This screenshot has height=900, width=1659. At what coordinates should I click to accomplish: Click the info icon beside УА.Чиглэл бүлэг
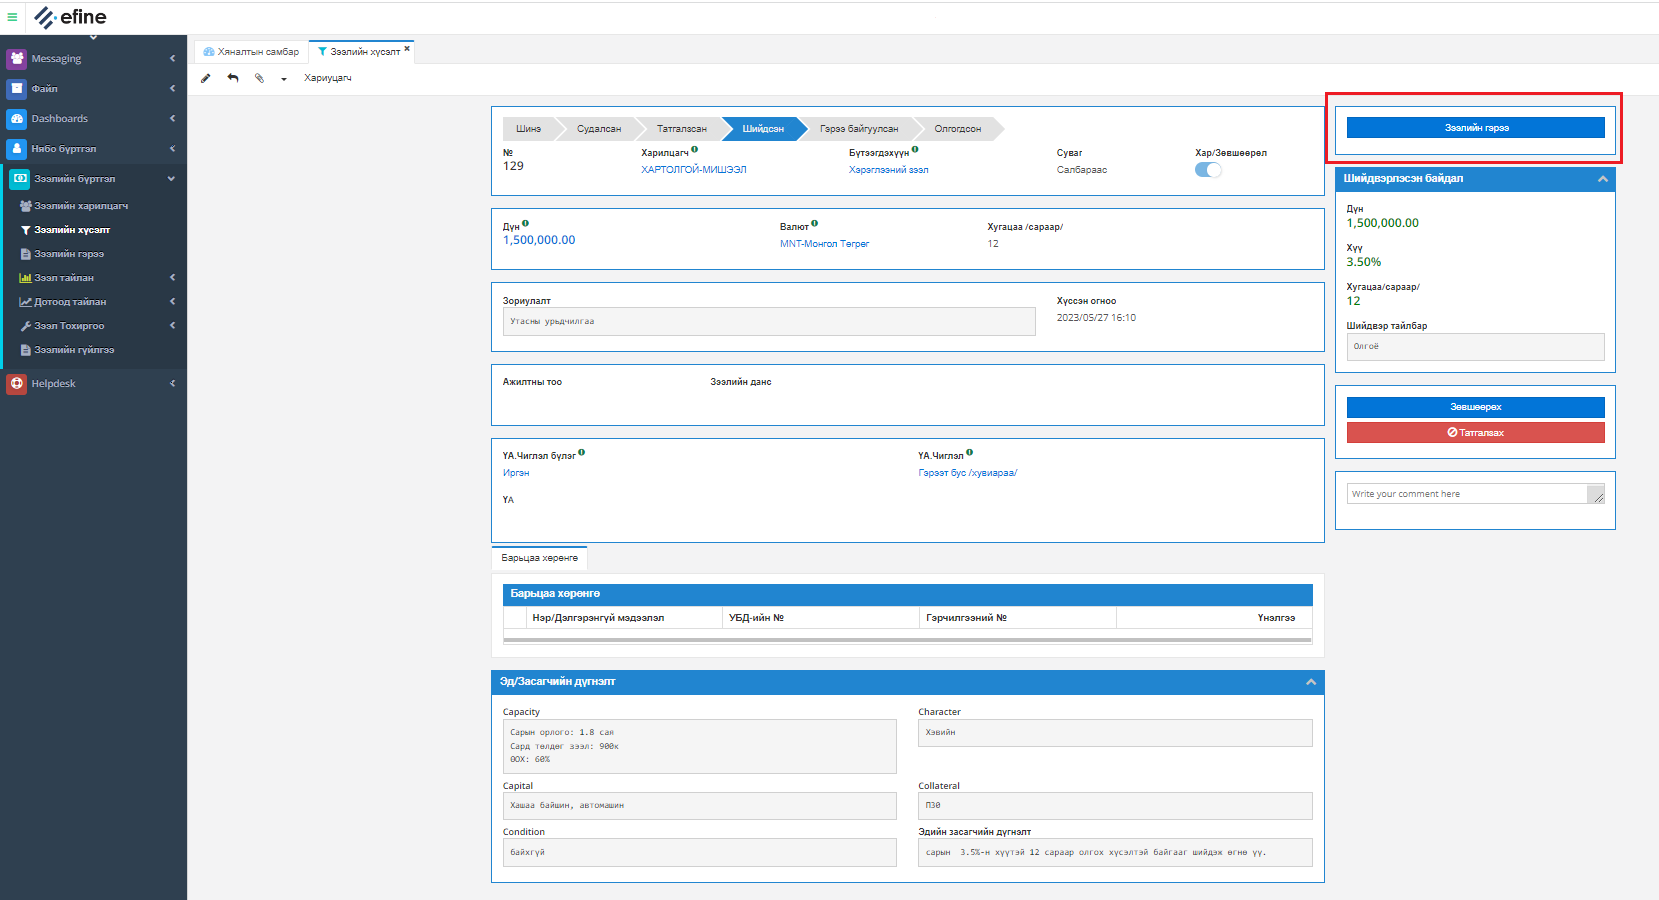[x=581, y=452]
